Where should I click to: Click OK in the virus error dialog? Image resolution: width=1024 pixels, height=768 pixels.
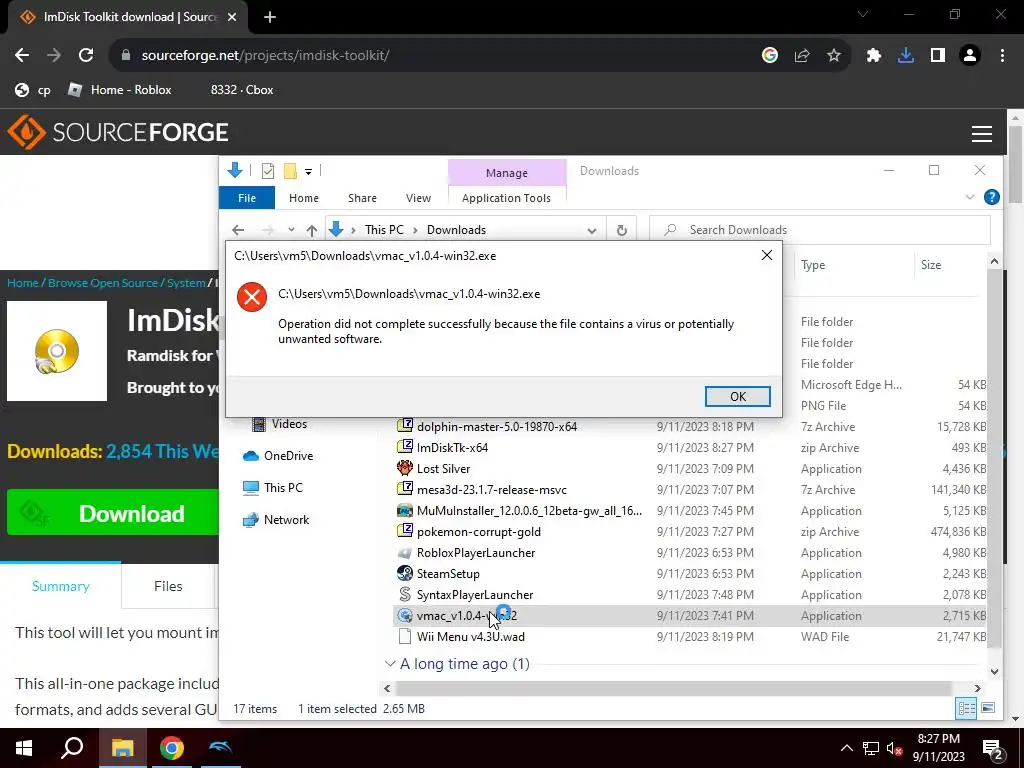pos(737,396)
